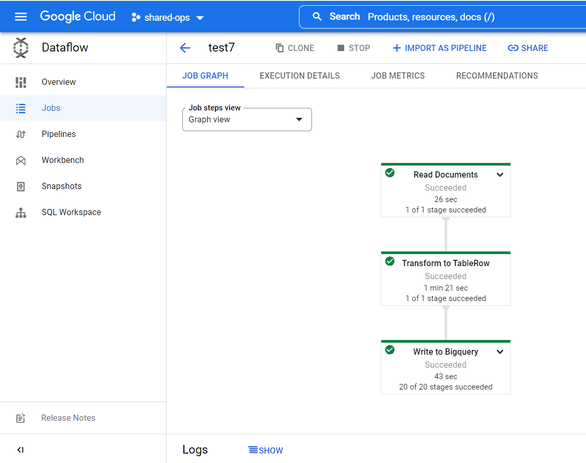Open the JOB METRICS tab
The height and width of the screenshot is (463, 586).
point(398,75)
